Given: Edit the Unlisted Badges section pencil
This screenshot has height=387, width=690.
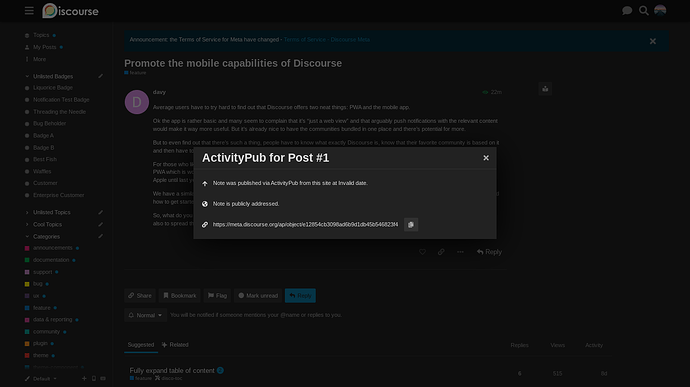Looking at the screenshot, I should pos(101,76).
